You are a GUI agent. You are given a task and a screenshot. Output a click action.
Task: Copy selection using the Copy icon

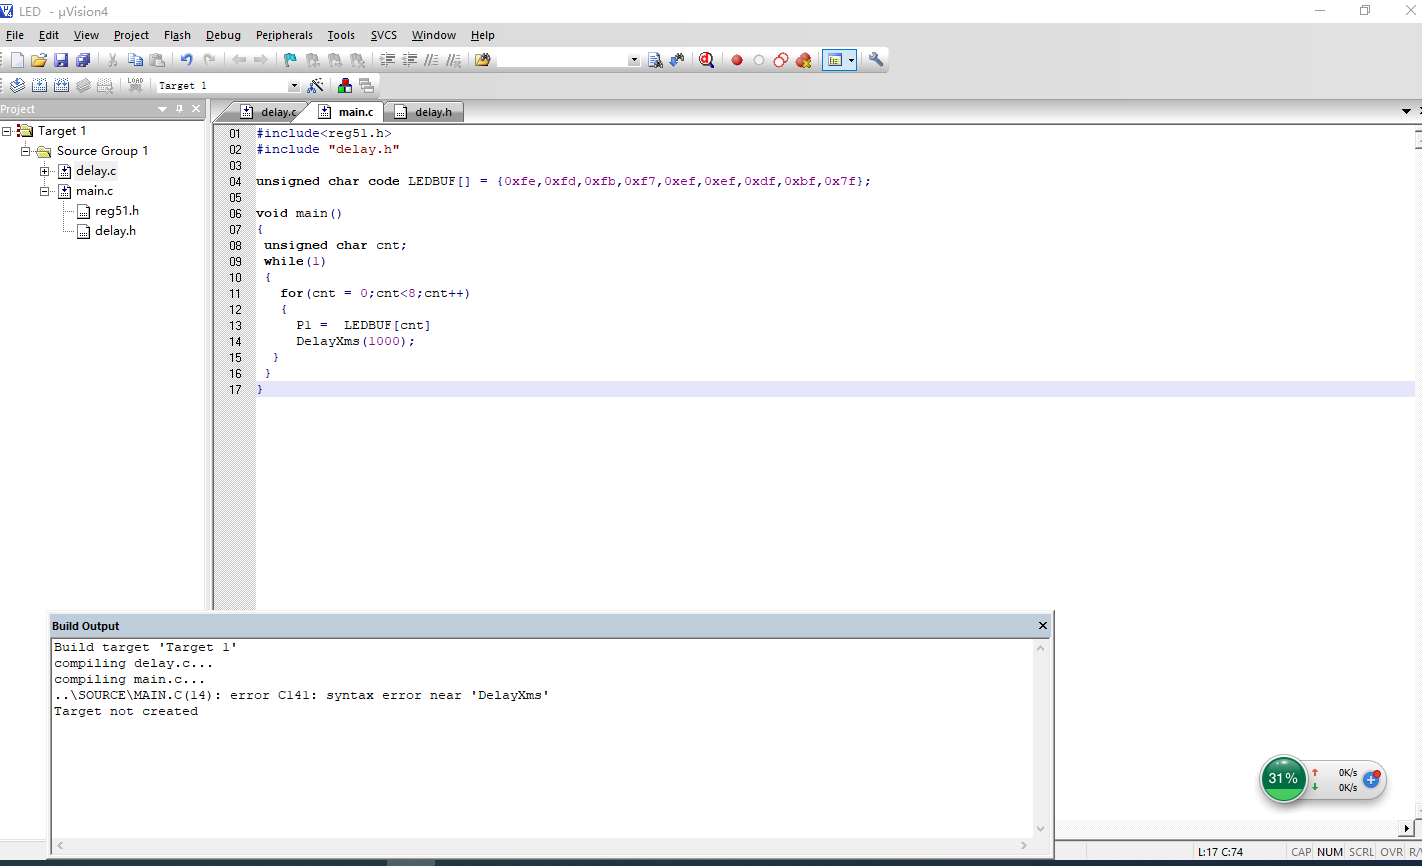[135, 60]
